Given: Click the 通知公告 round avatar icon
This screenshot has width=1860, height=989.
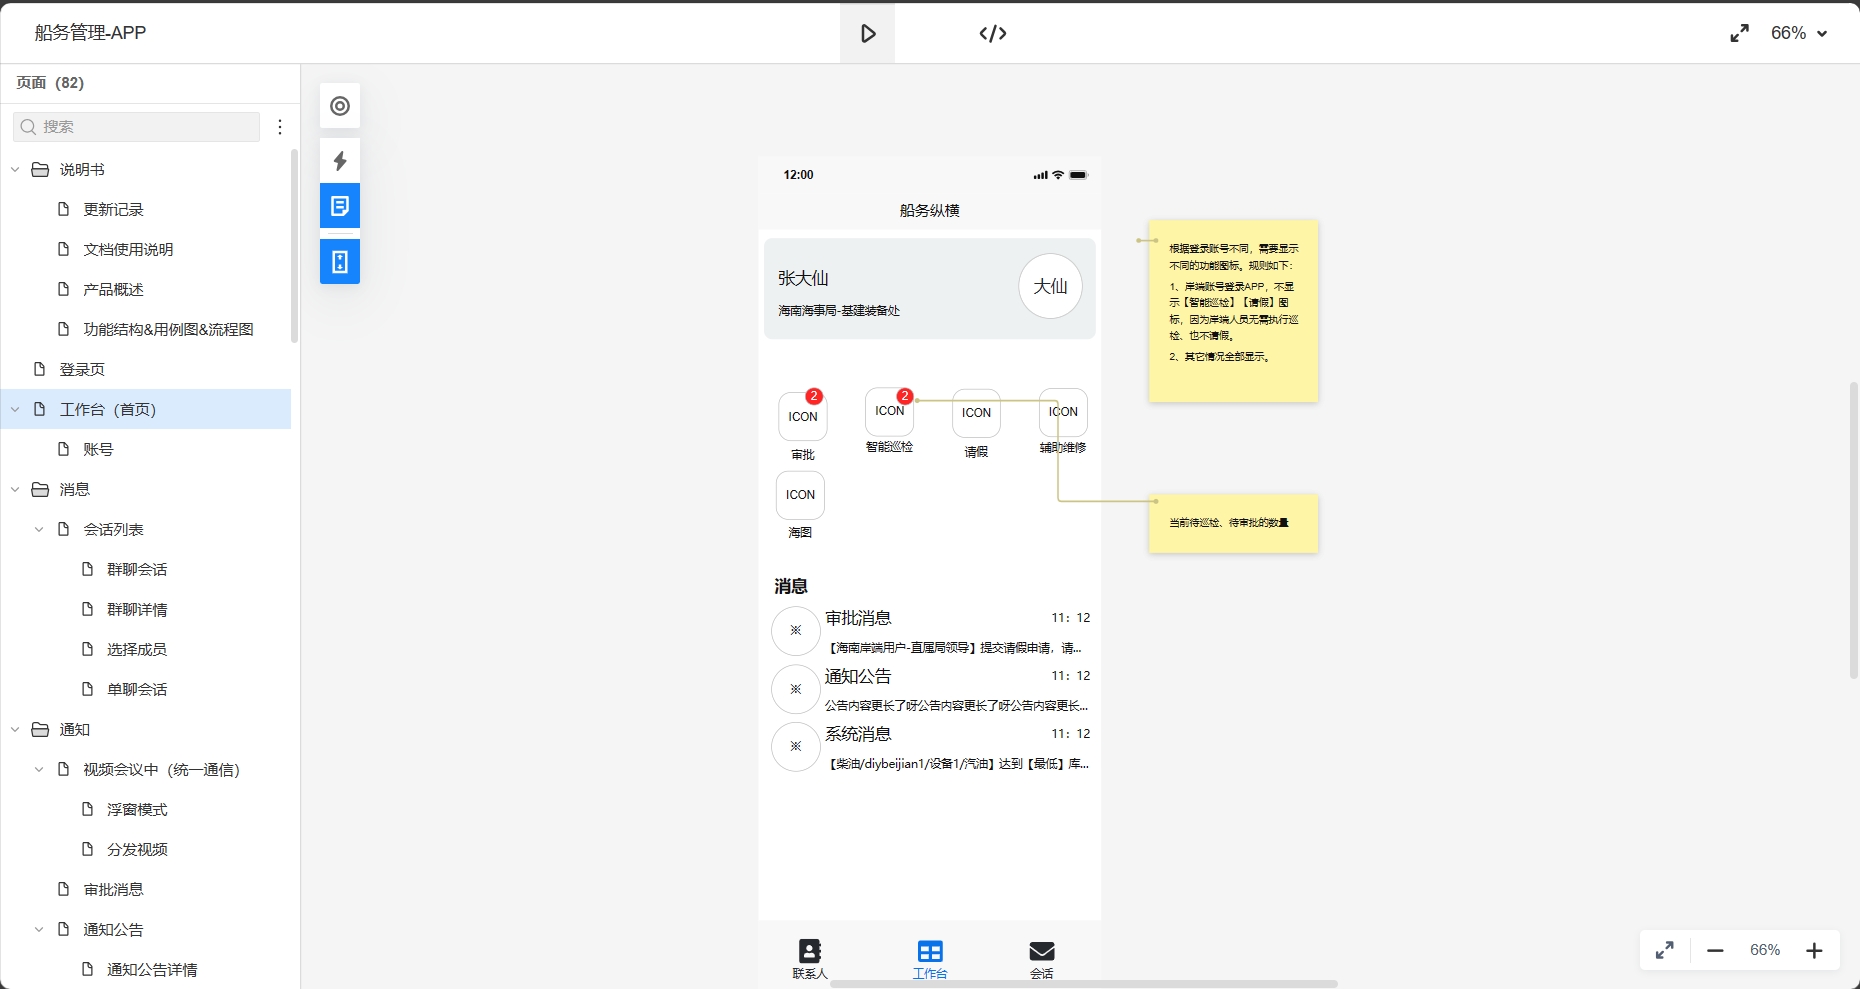Looking at the screenshot, I should [796, 689].
